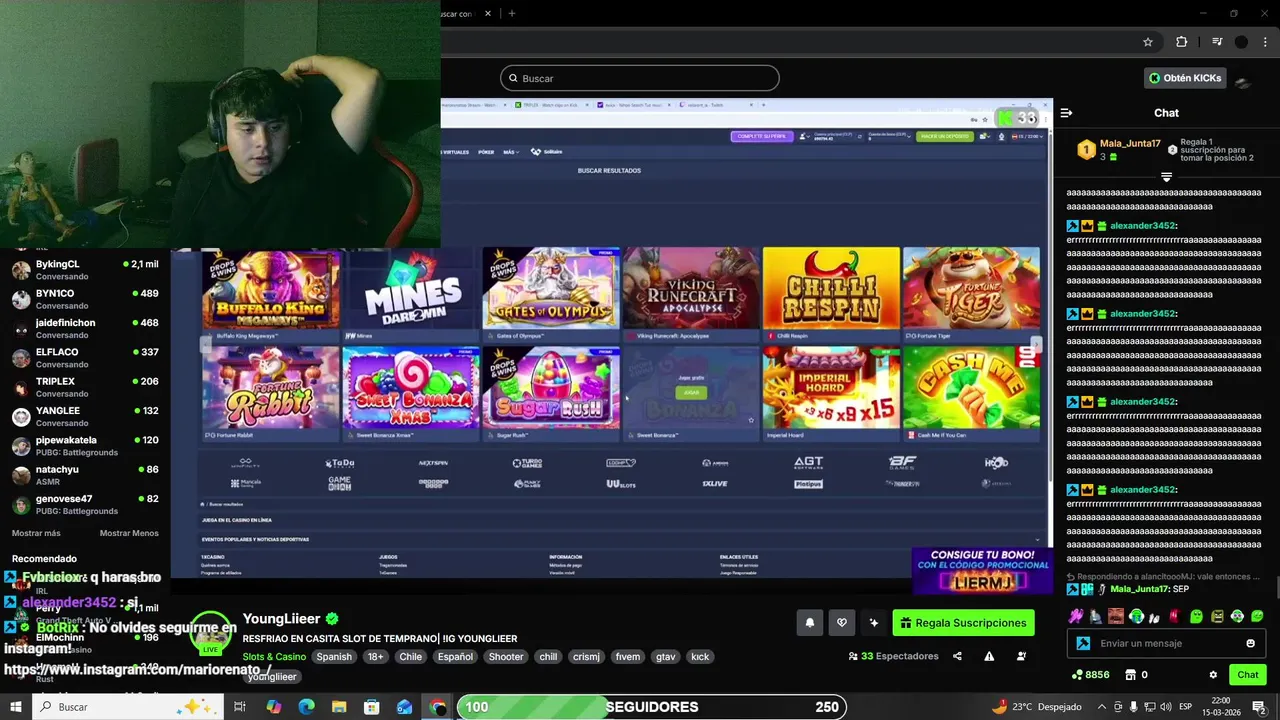Click the 8856 channel points balance
Screen dimensions: 1280x720
(1090, 675)
